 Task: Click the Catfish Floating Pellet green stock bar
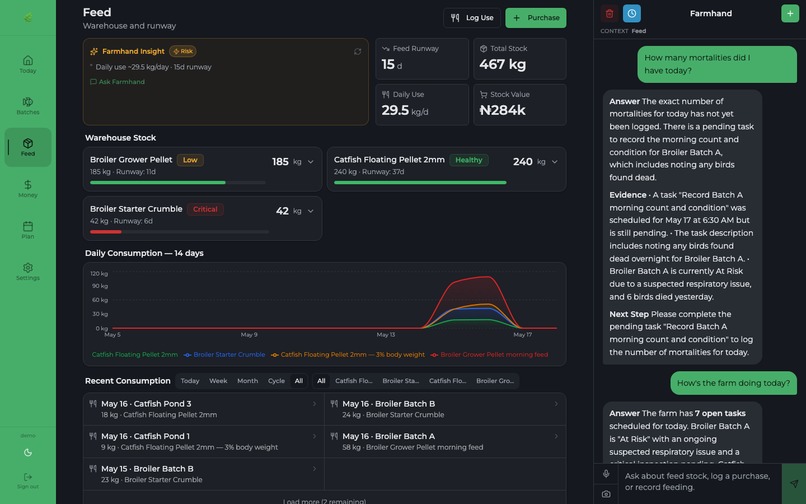(420, 182)
